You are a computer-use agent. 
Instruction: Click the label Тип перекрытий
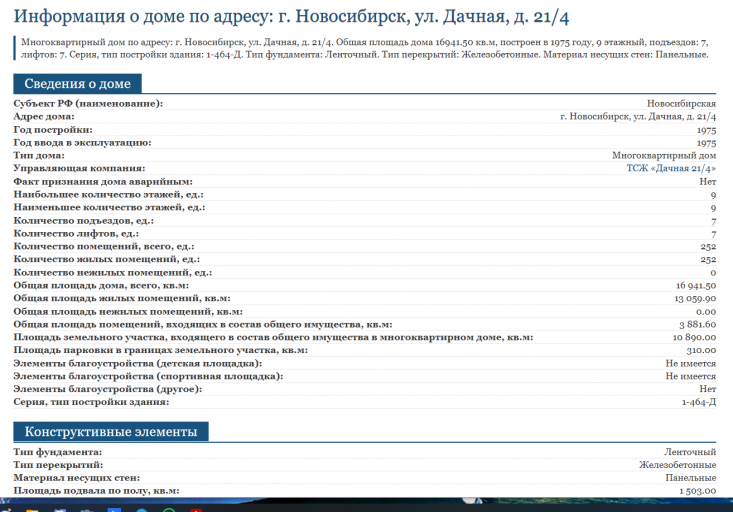(58, 465)
